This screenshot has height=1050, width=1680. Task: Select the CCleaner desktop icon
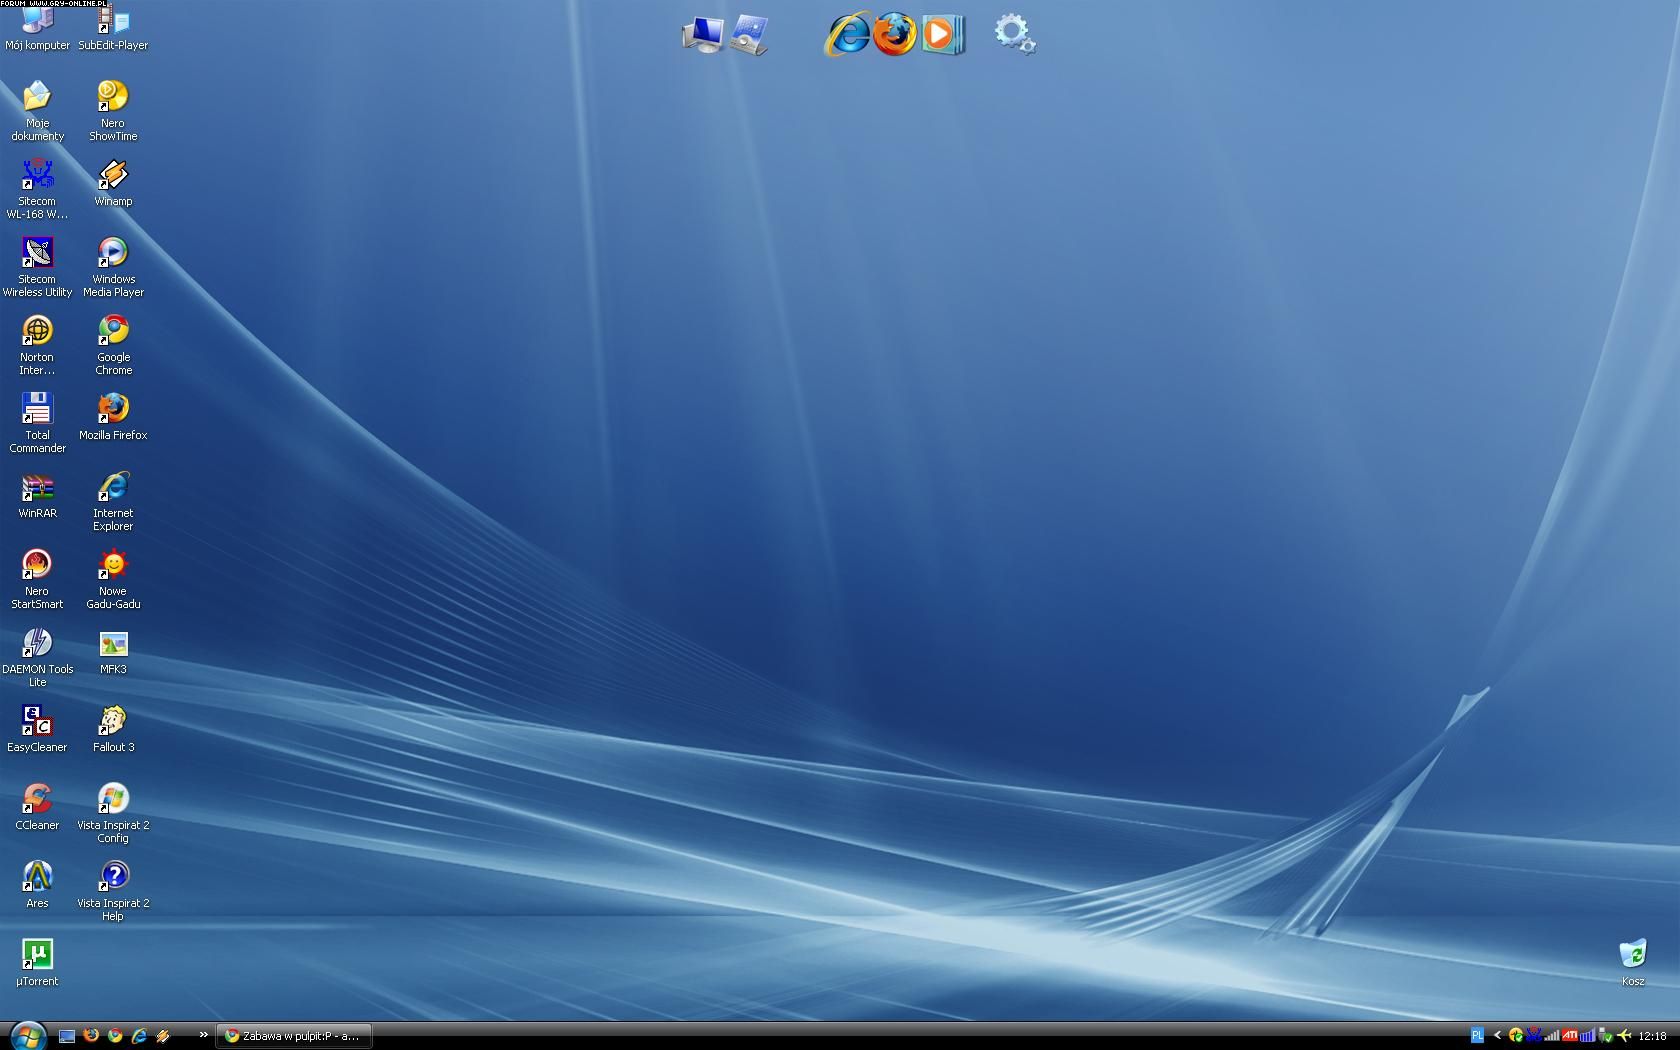(37, 800)
